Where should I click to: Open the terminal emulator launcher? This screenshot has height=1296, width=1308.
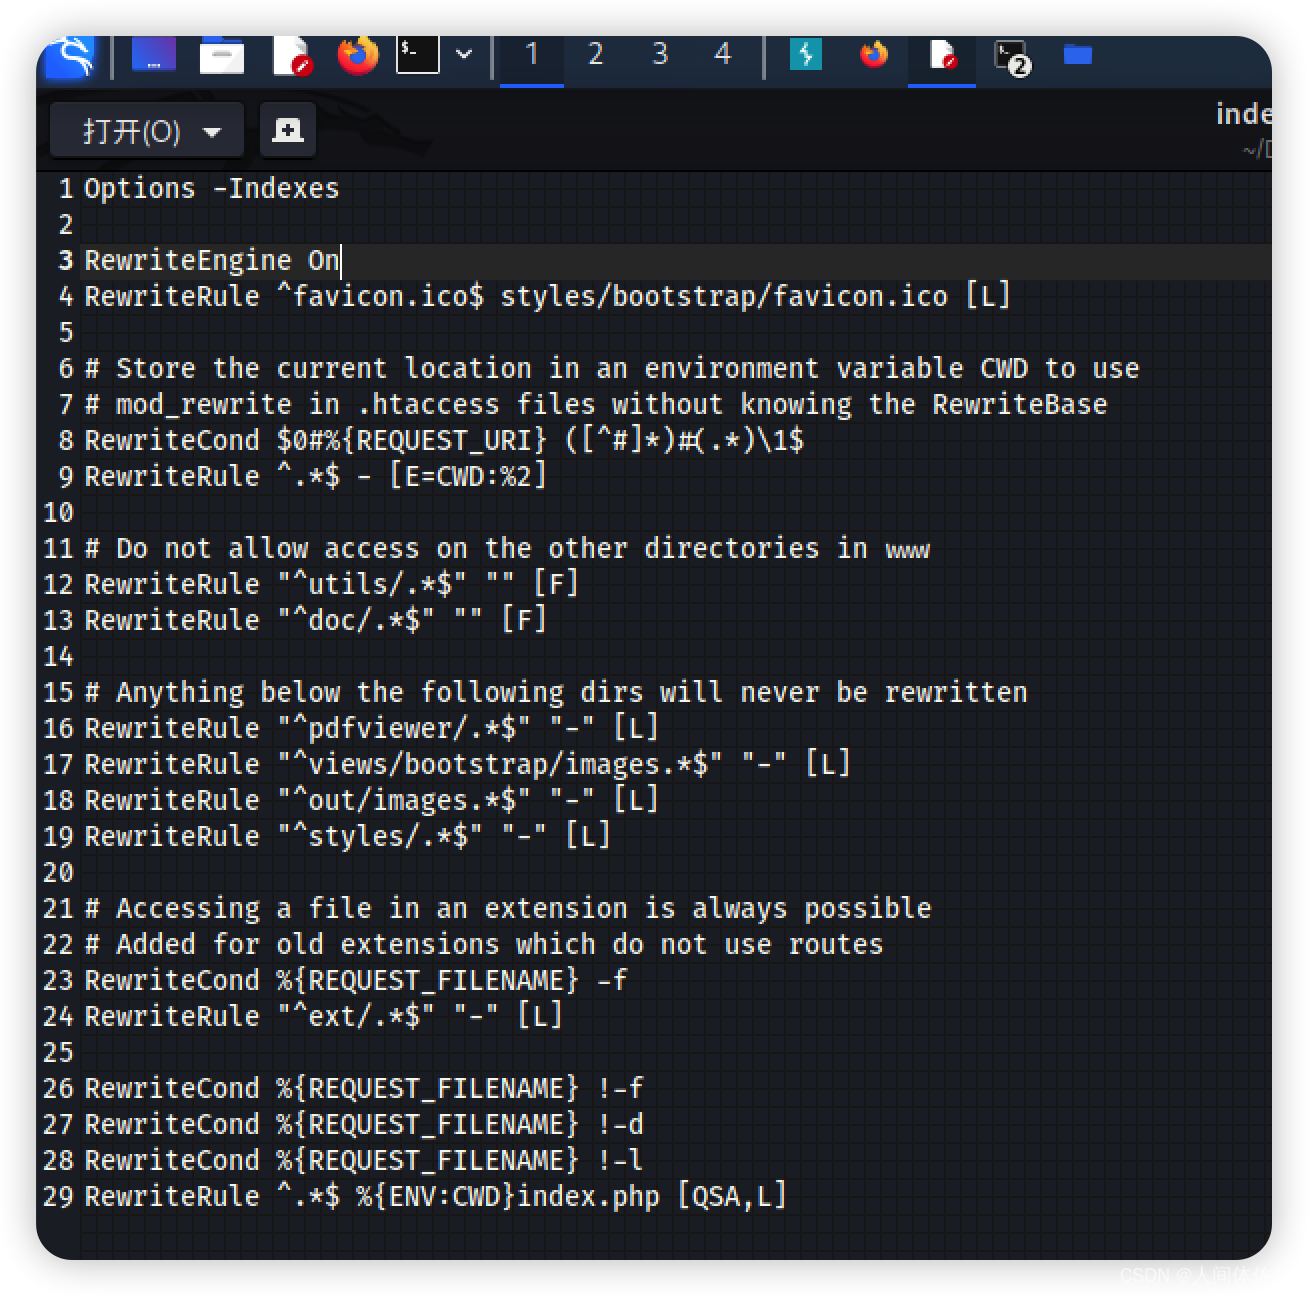[x=417, y=54]
